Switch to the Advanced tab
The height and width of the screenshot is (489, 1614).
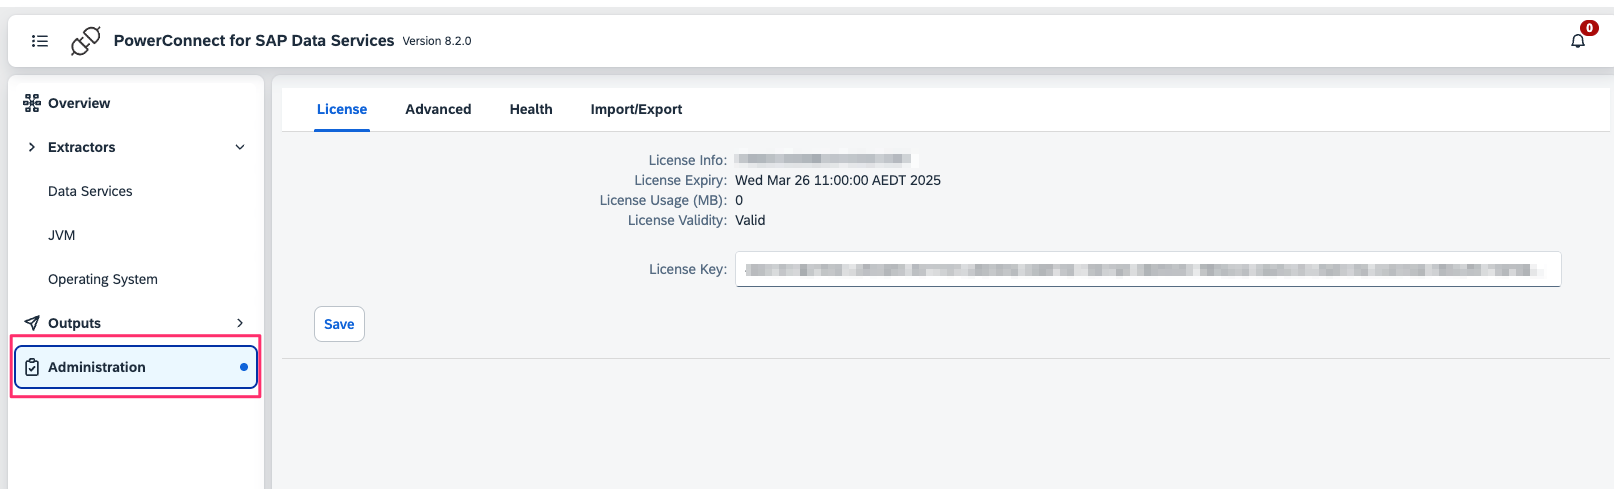tap(438, 109)
